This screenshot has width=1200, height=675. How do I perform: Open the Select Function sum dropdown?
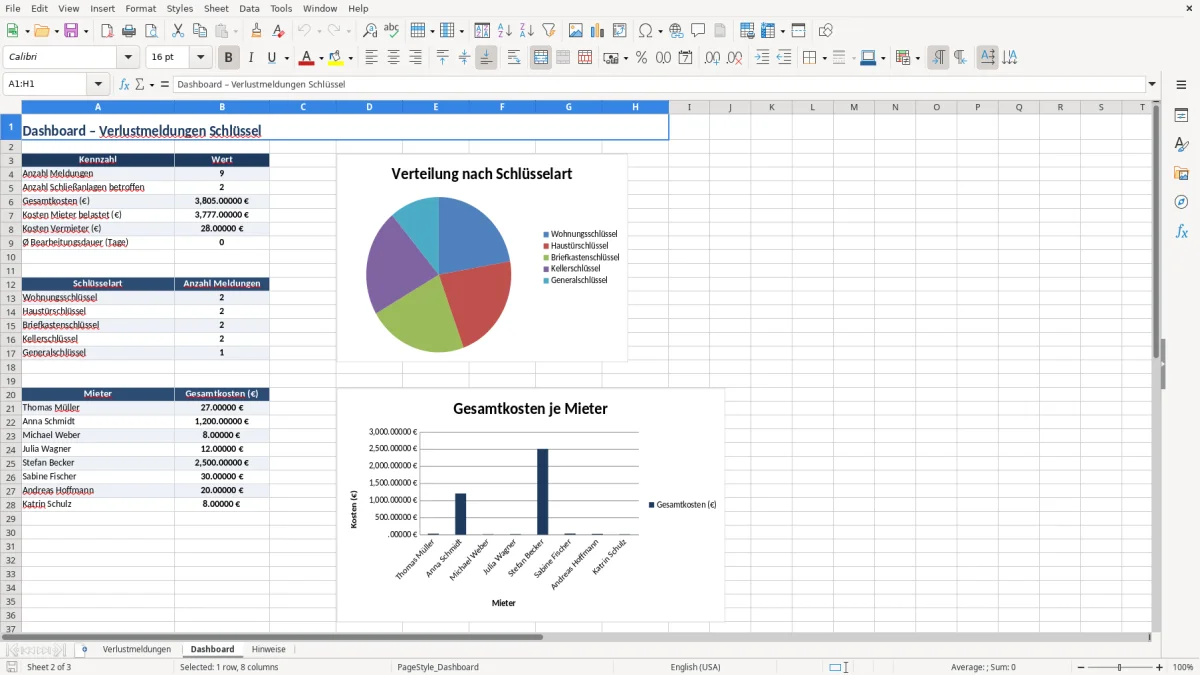point(152,85)
